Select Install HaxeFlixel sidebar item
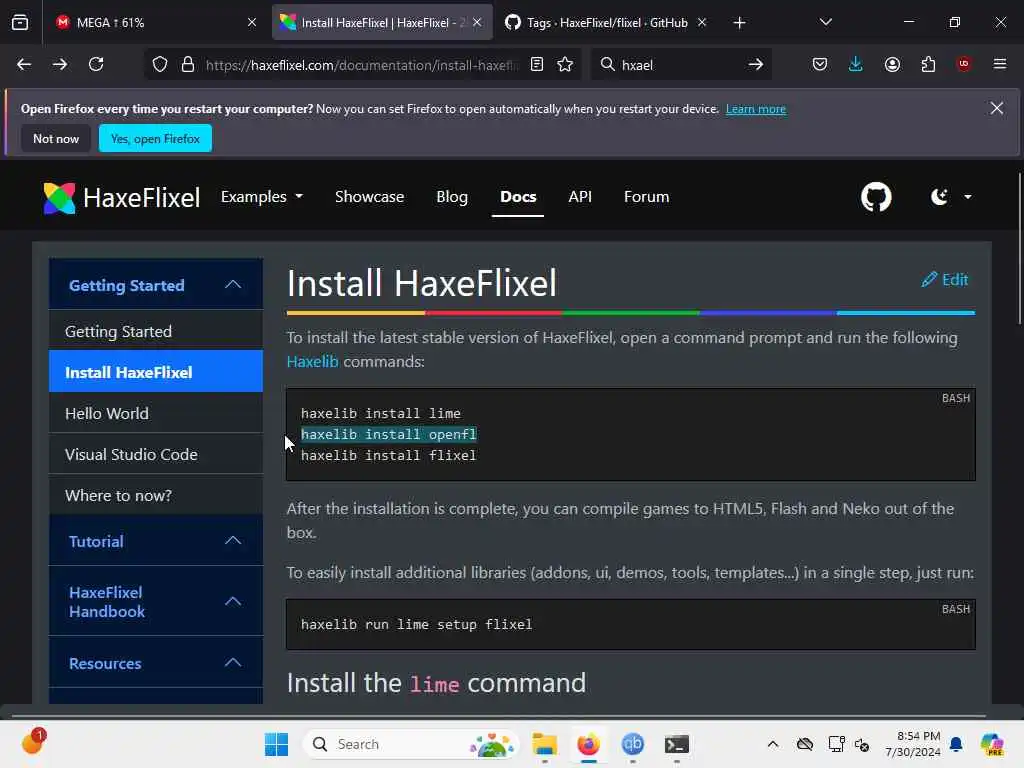 156,372
